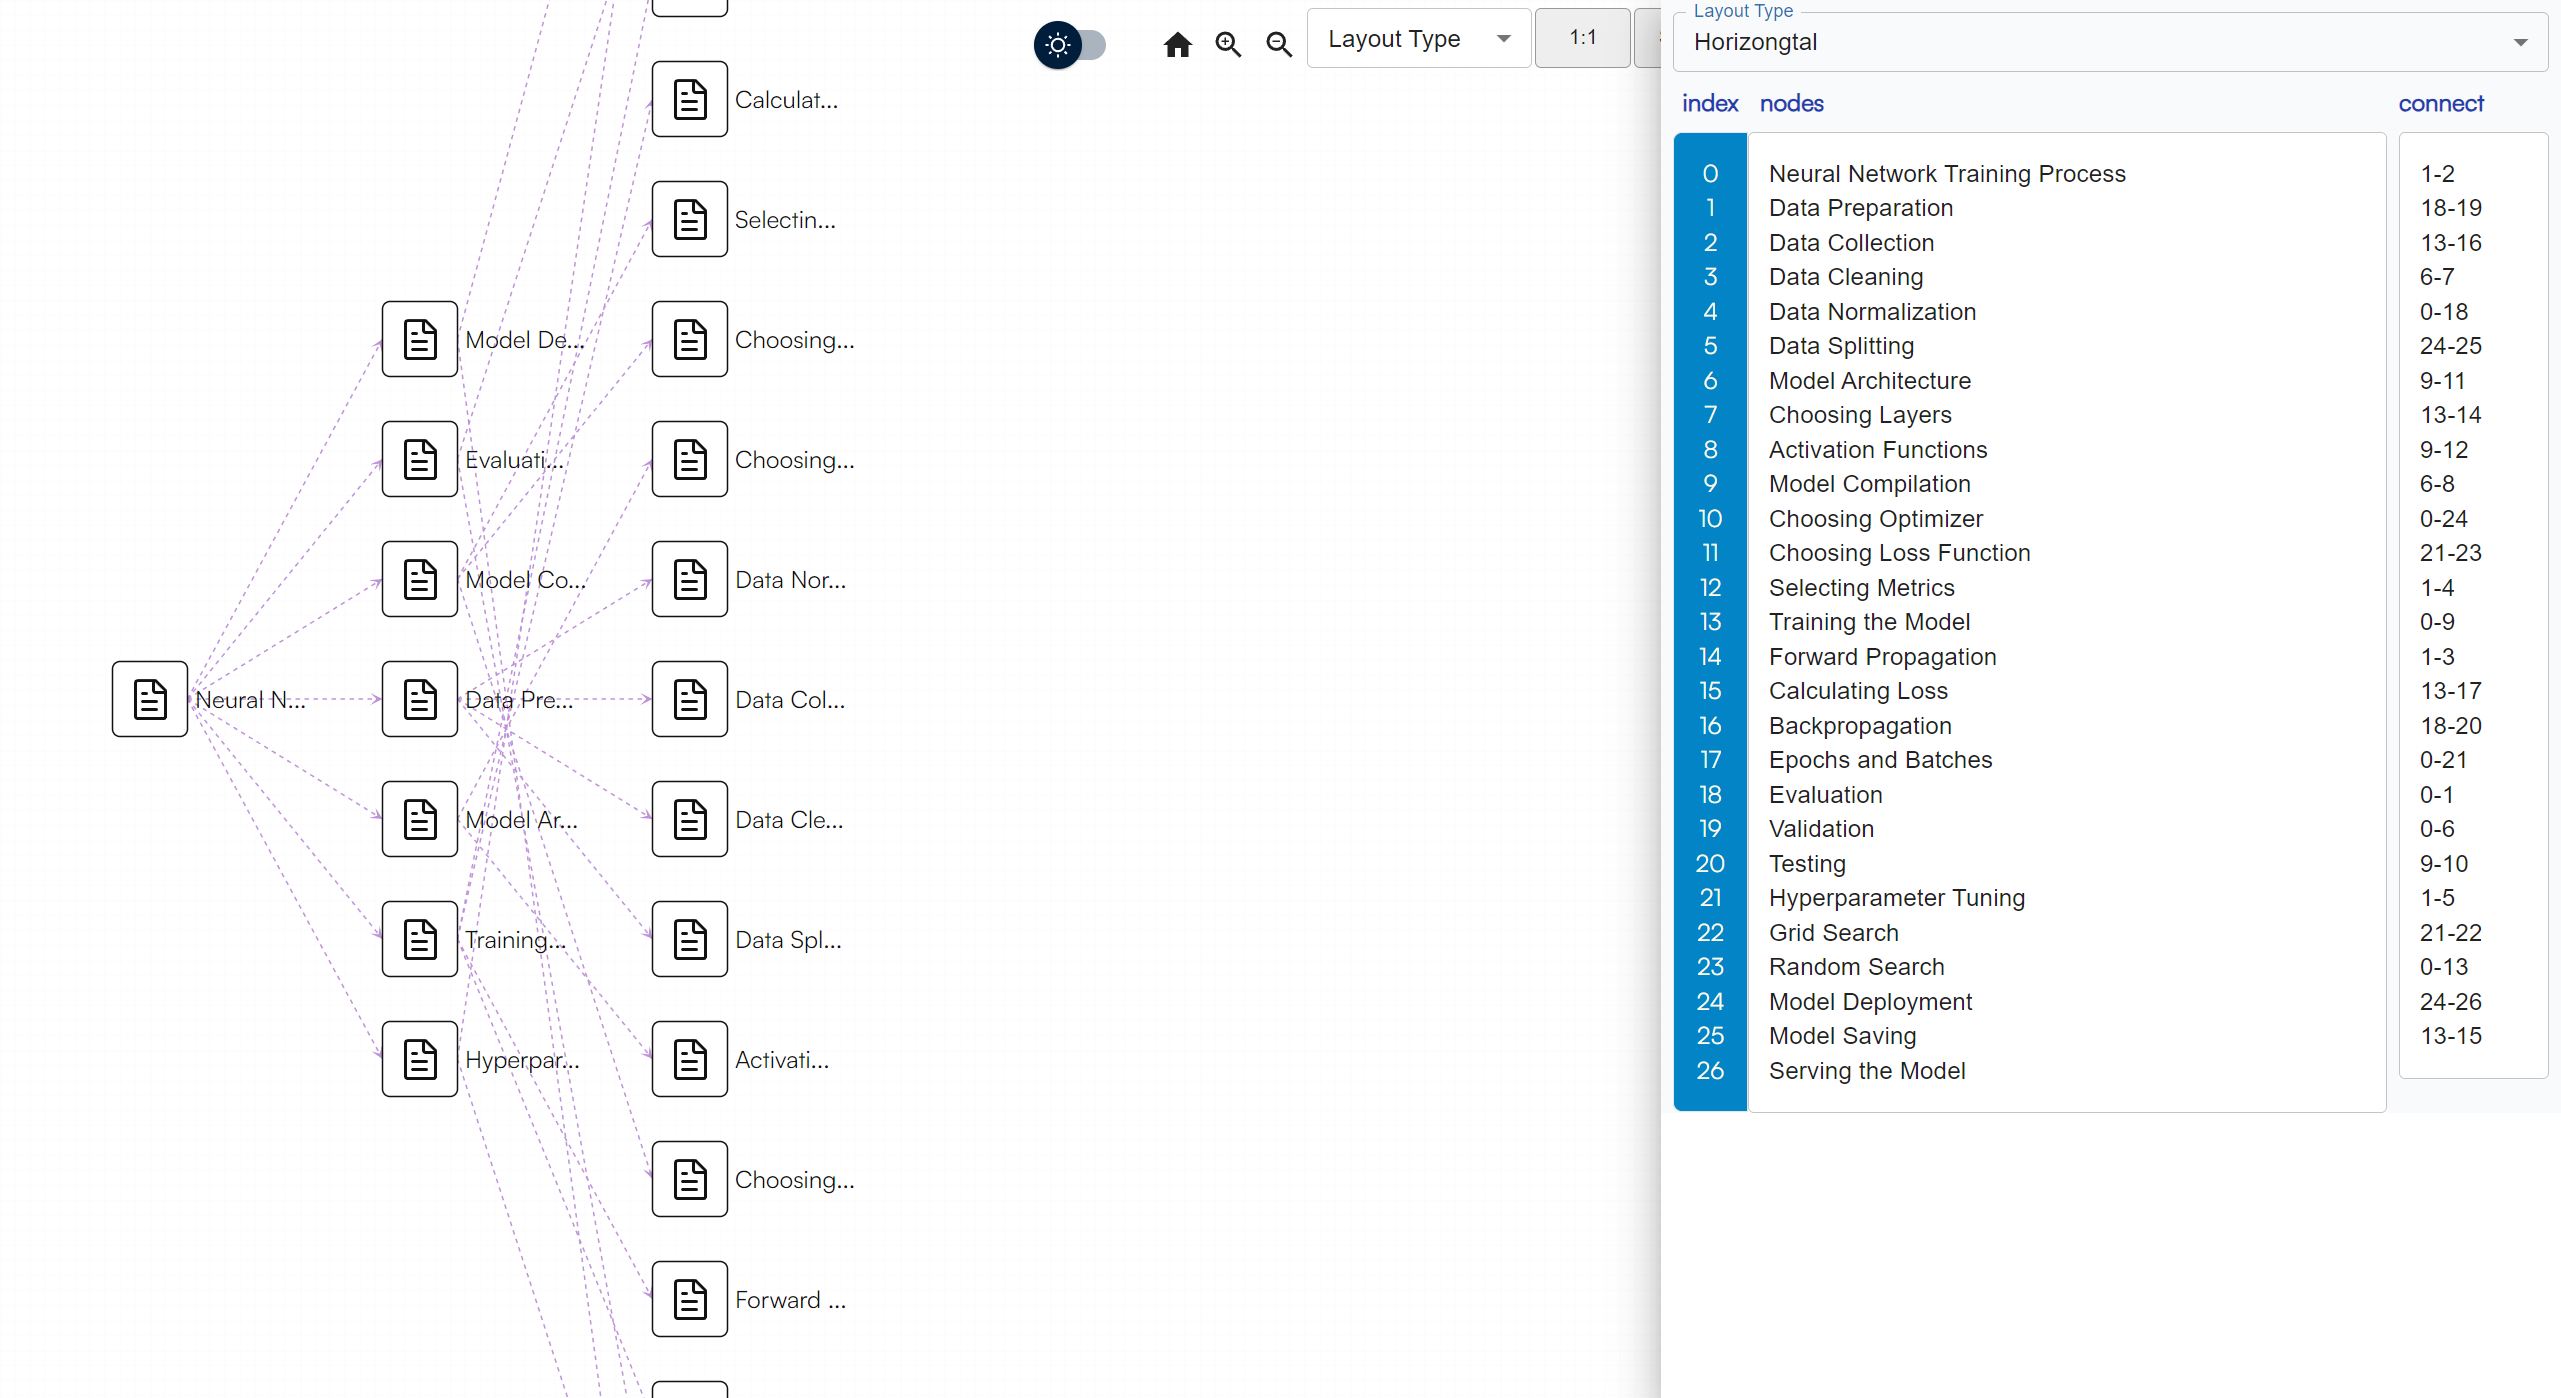
Task: Click Data Splitting in the nodes list
Action: (x=1841, y=346)
